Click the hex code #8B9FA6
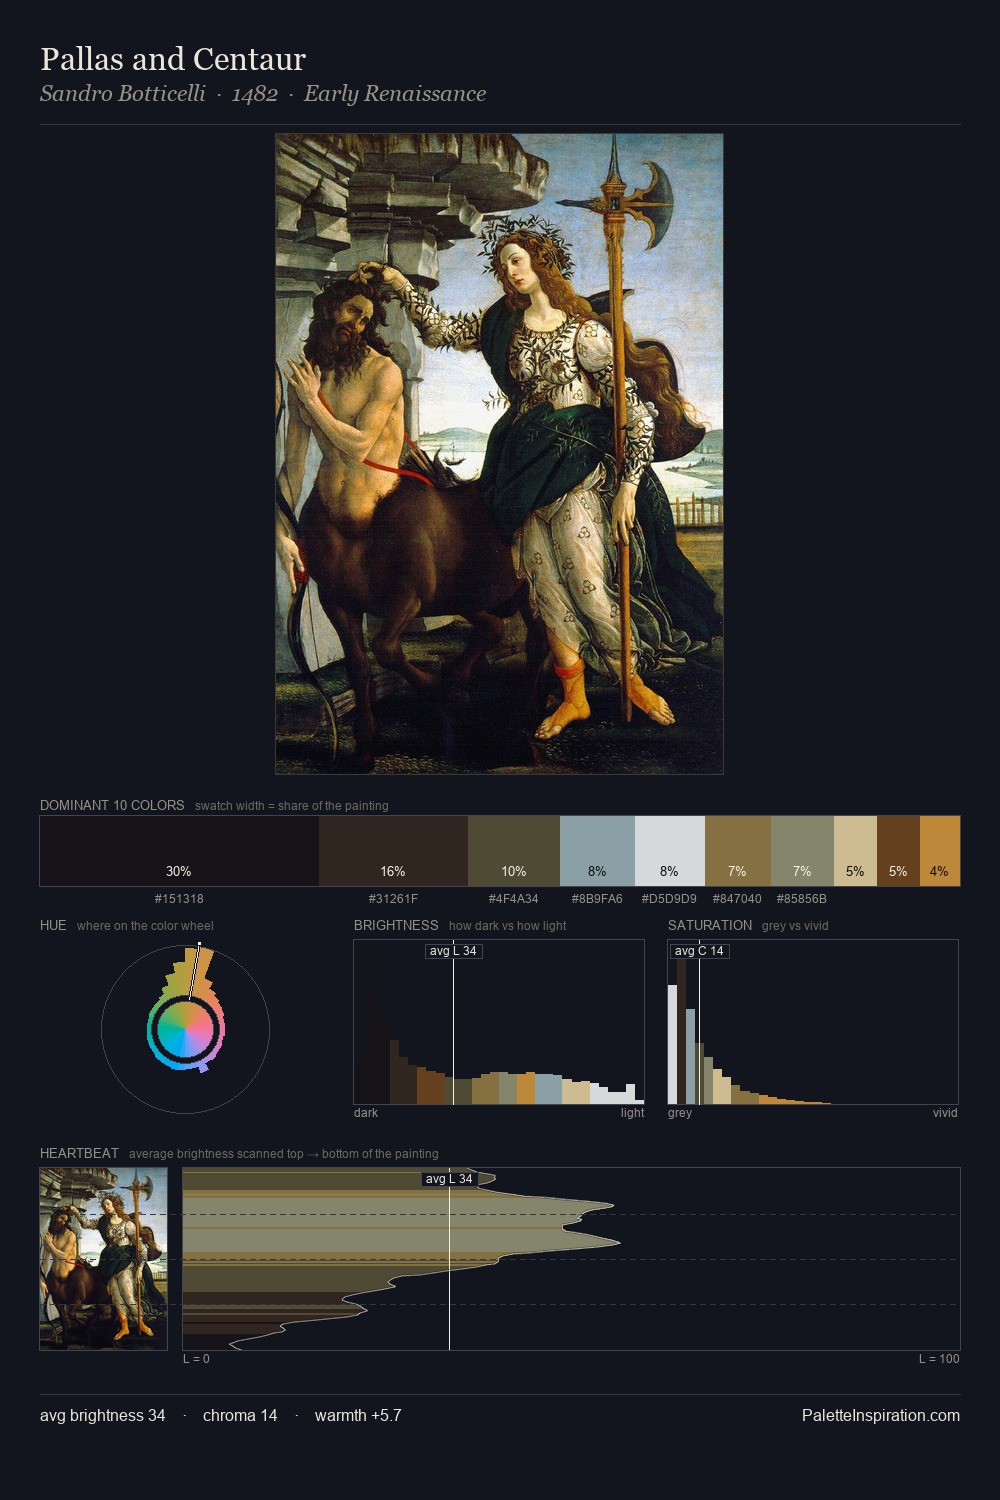 (x=597, y=899)
